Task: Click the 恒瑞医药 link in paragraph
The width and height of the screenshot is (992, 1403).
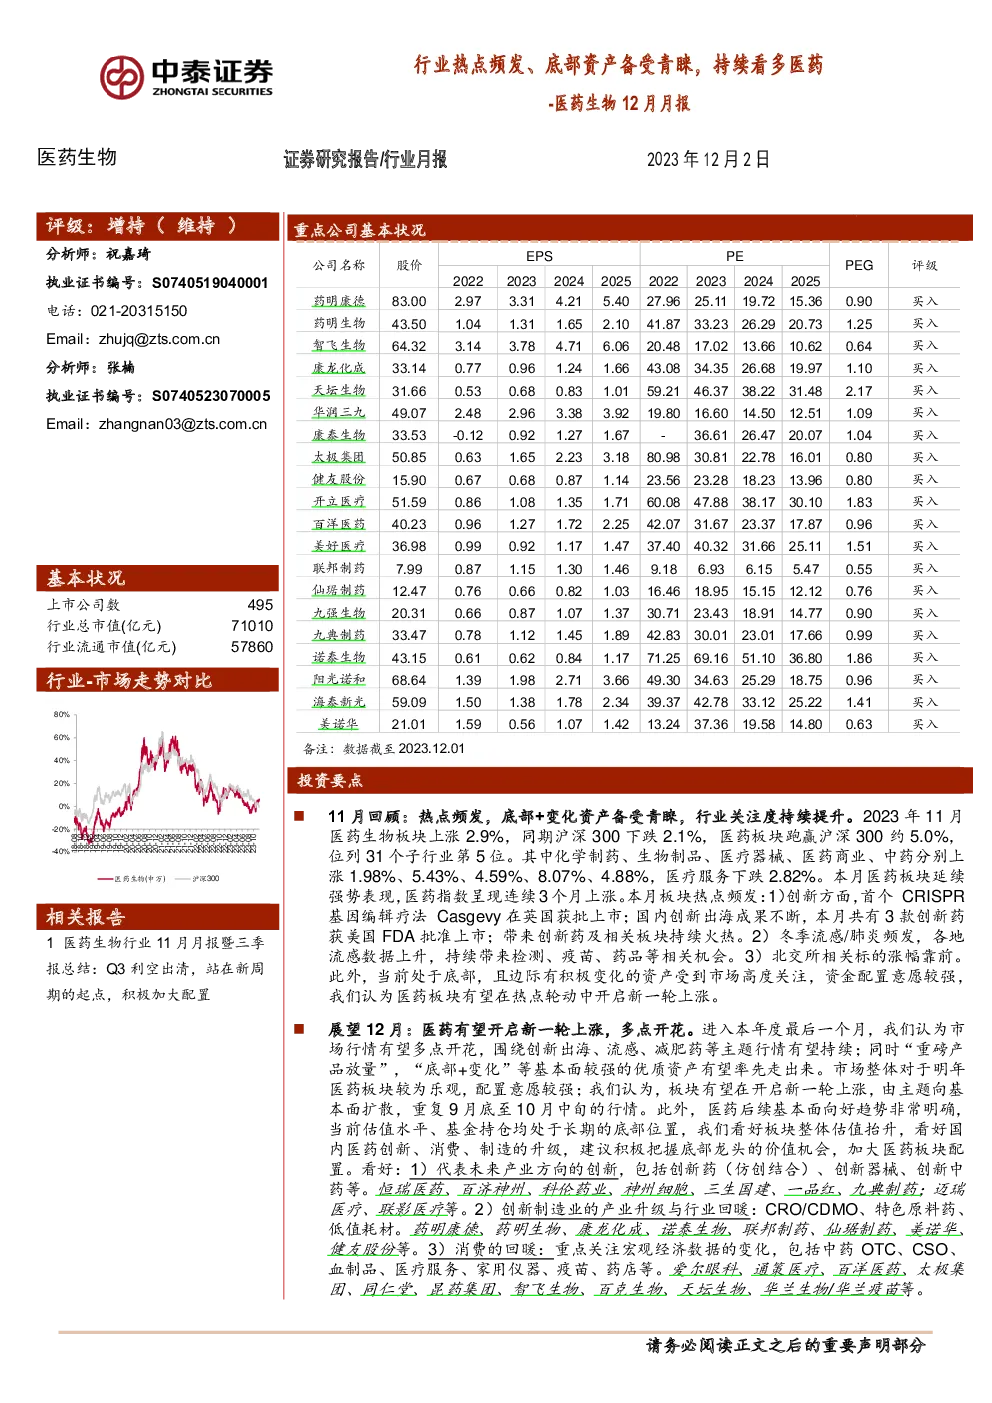Action: coord(412,1189)
